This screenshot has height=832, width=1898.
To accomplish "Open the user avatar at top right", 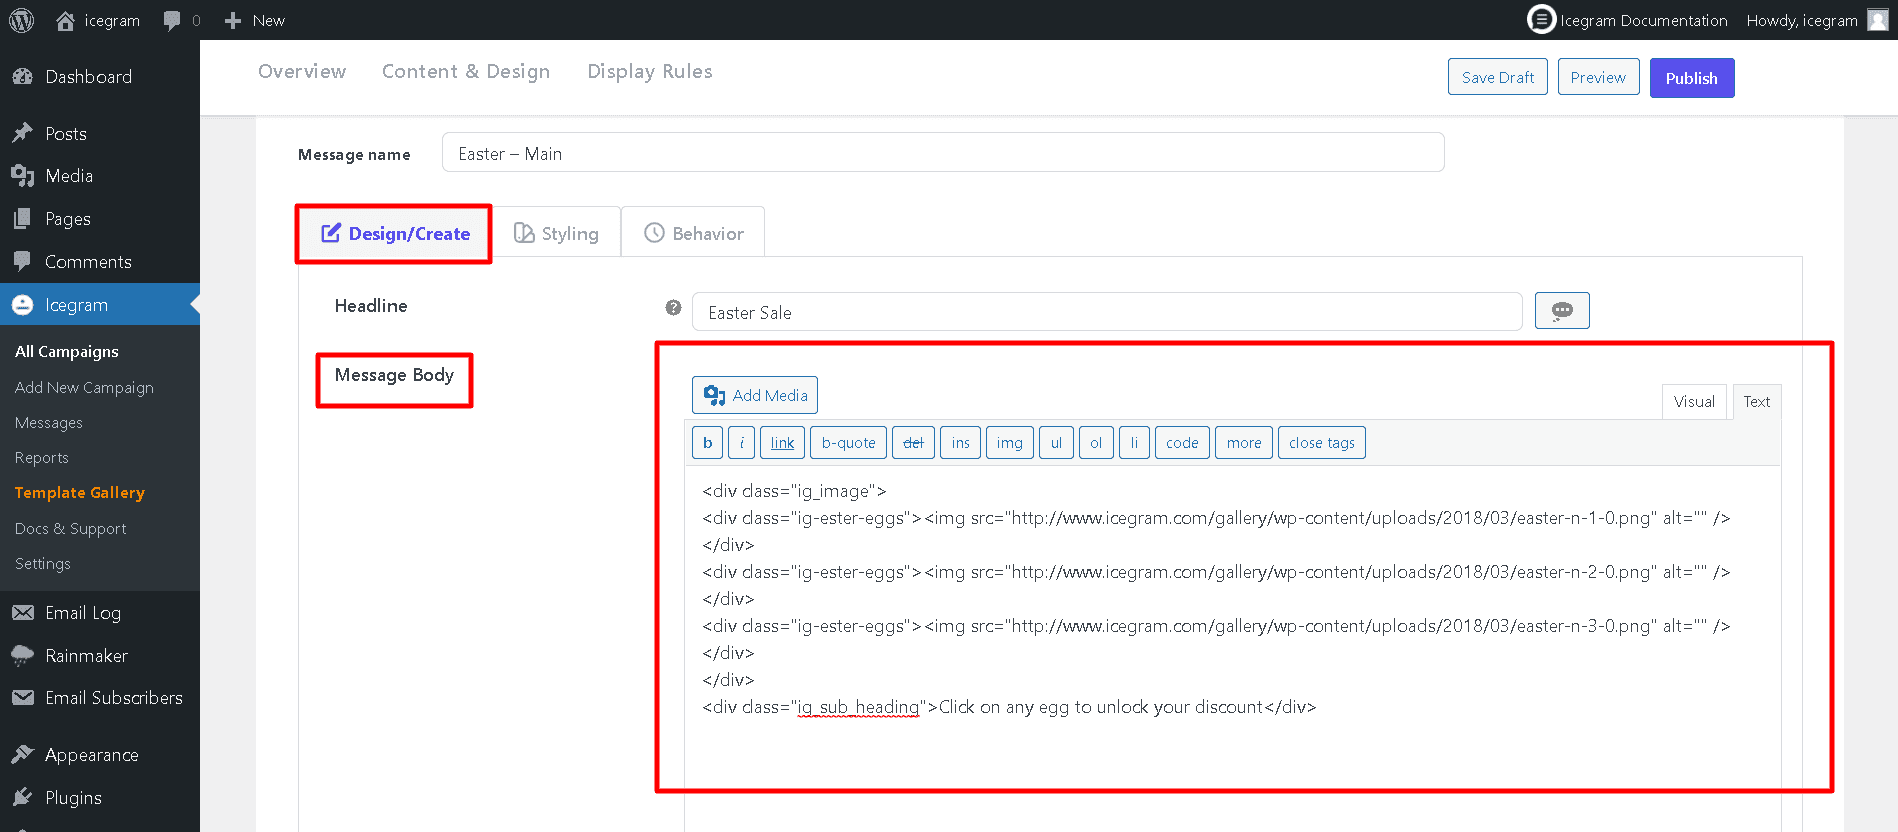I will click(1877, 20).
